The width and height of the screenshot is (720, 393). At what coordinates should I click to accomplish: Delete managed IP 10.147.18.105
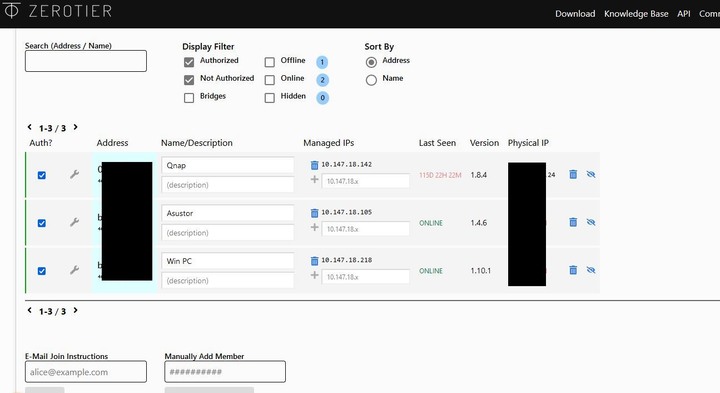pyautogui.click(x=315, y=213)
